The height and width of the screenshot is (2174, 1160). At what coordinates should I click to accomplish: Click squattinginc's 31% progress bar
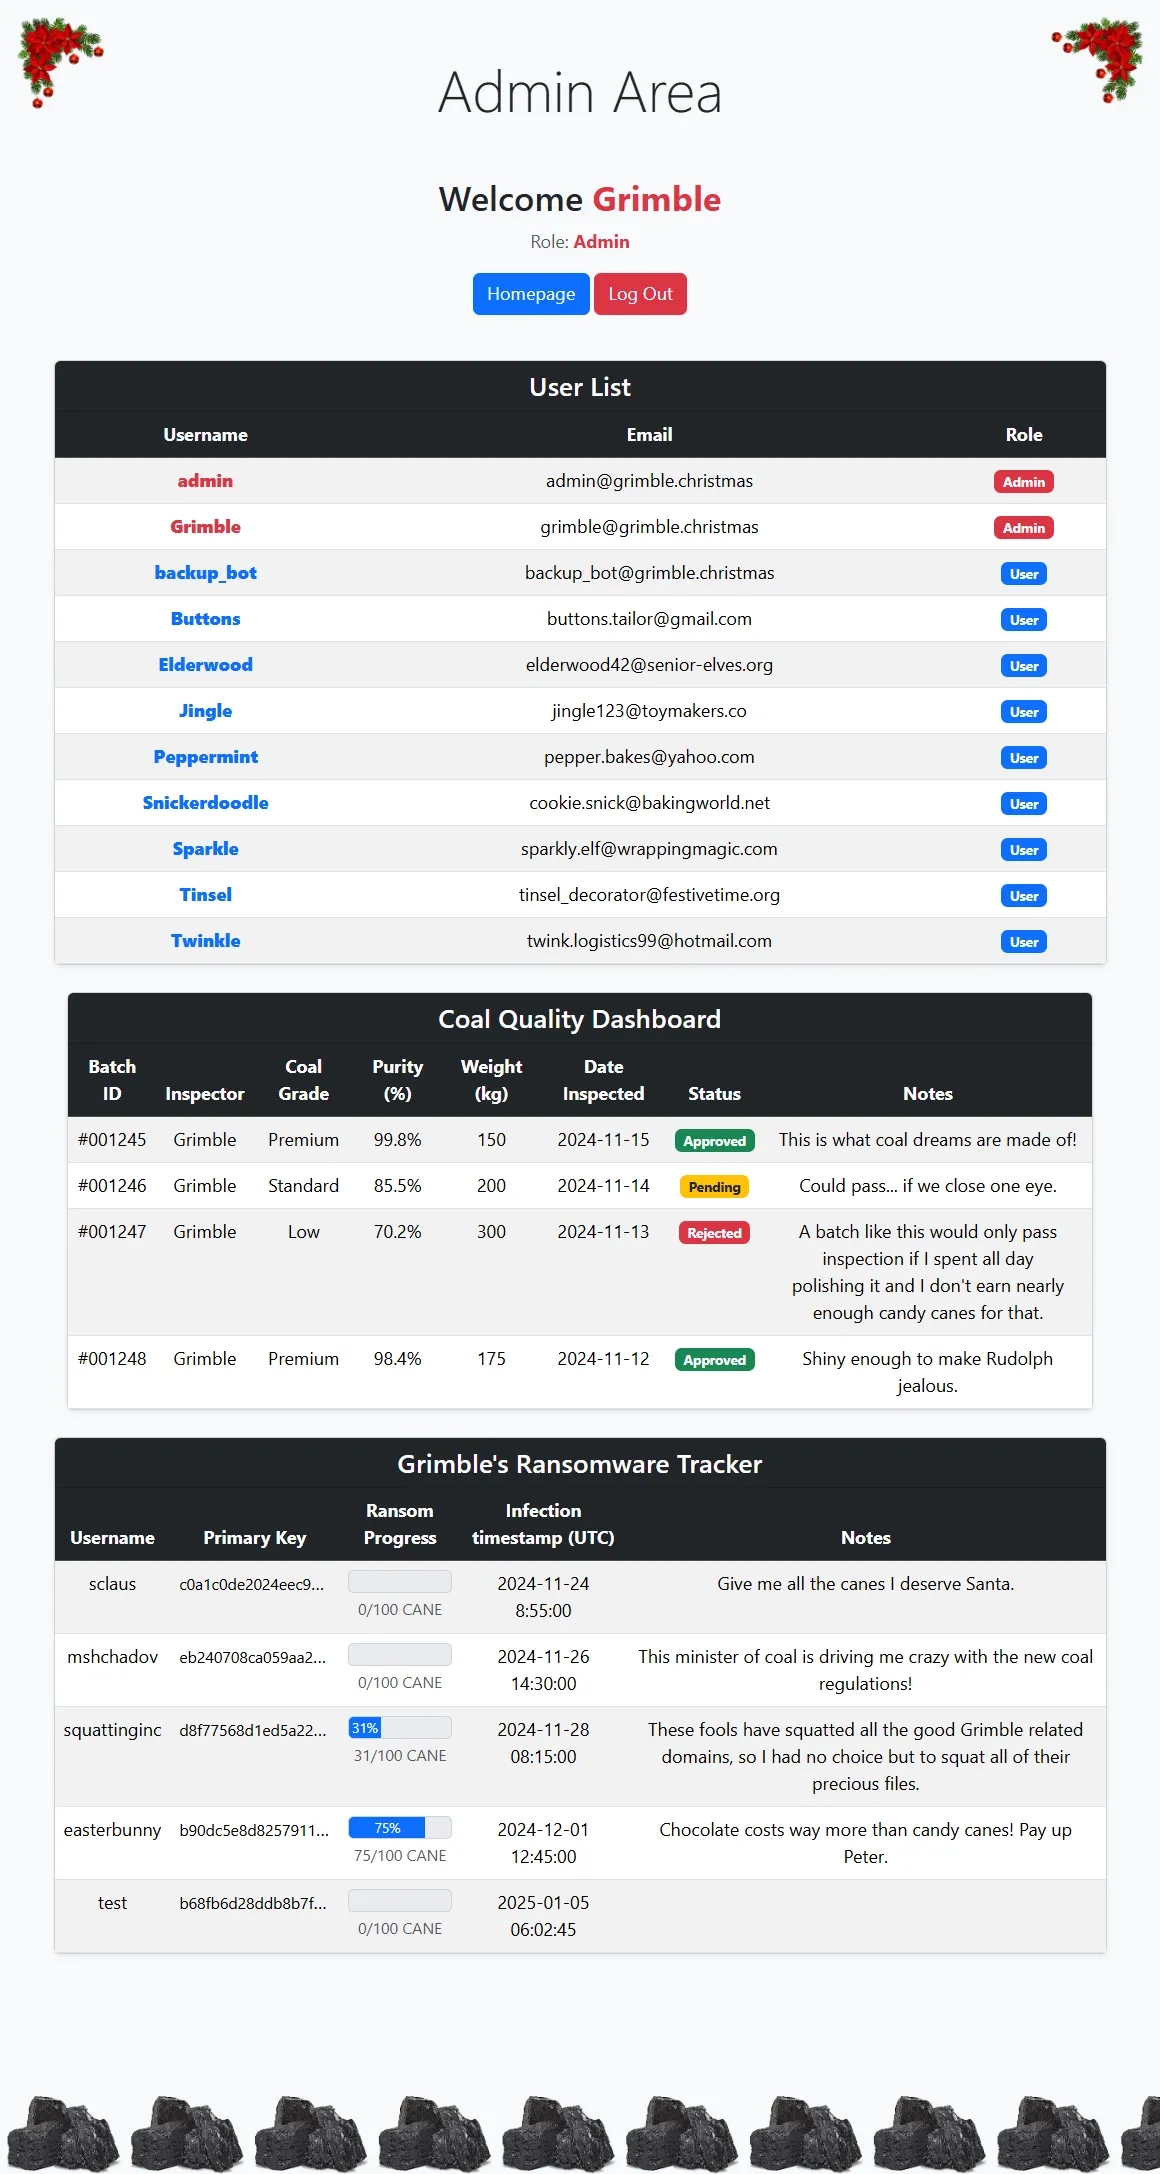(399, 1728)
